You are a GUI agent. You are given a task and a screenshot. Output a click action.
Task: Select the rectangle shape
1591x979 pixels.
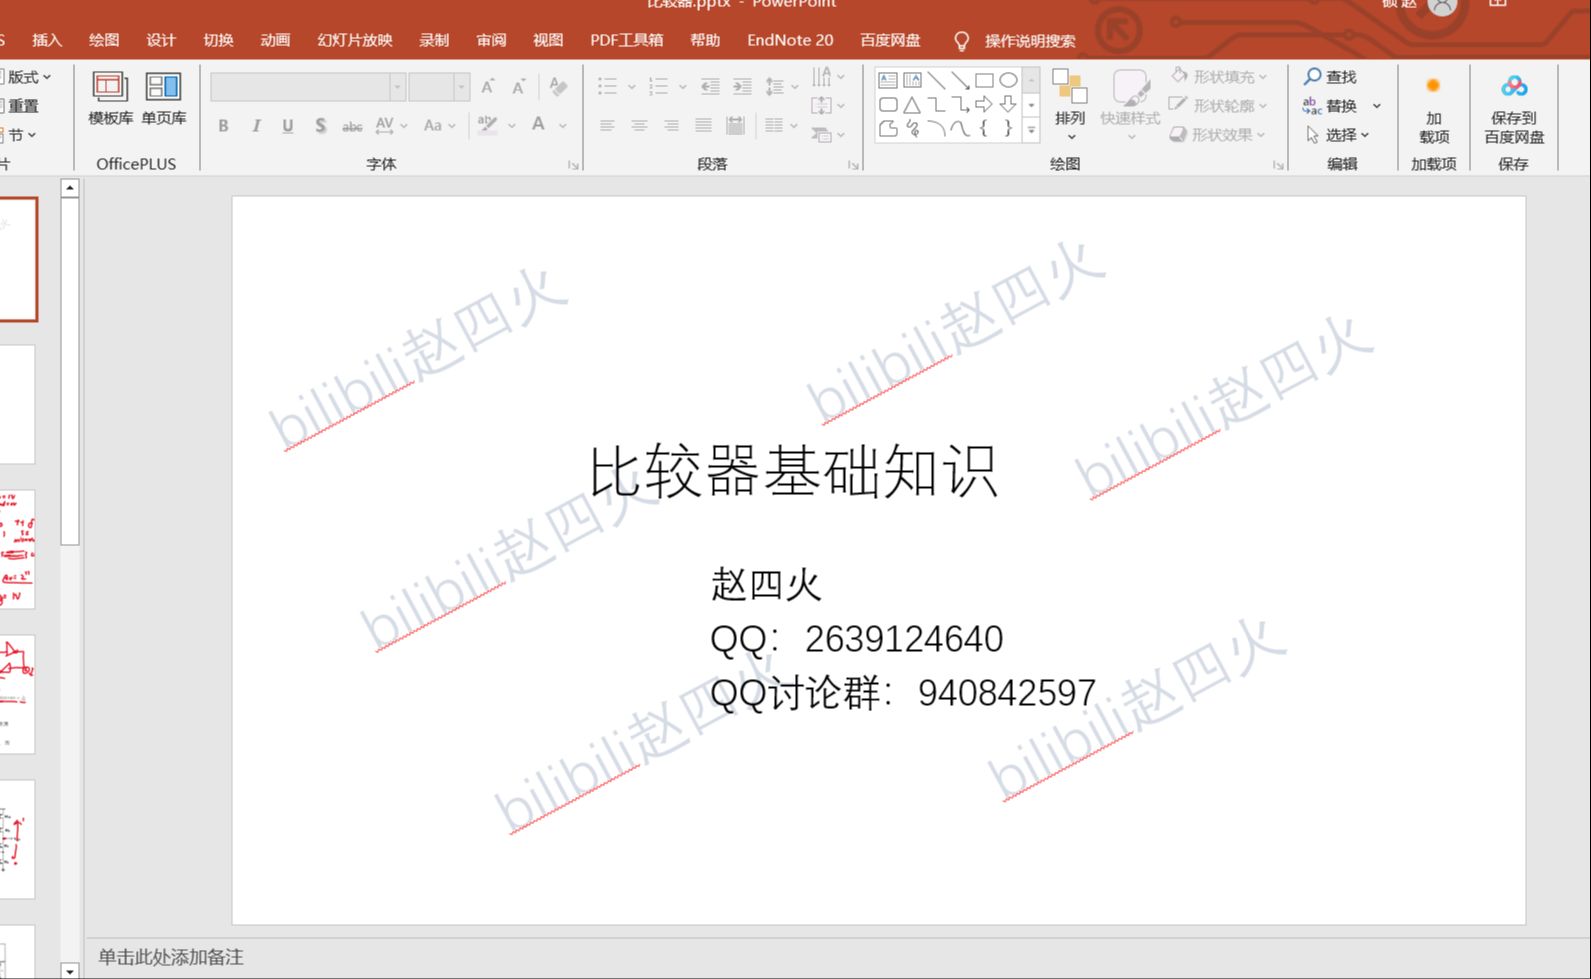click(984, 80)
